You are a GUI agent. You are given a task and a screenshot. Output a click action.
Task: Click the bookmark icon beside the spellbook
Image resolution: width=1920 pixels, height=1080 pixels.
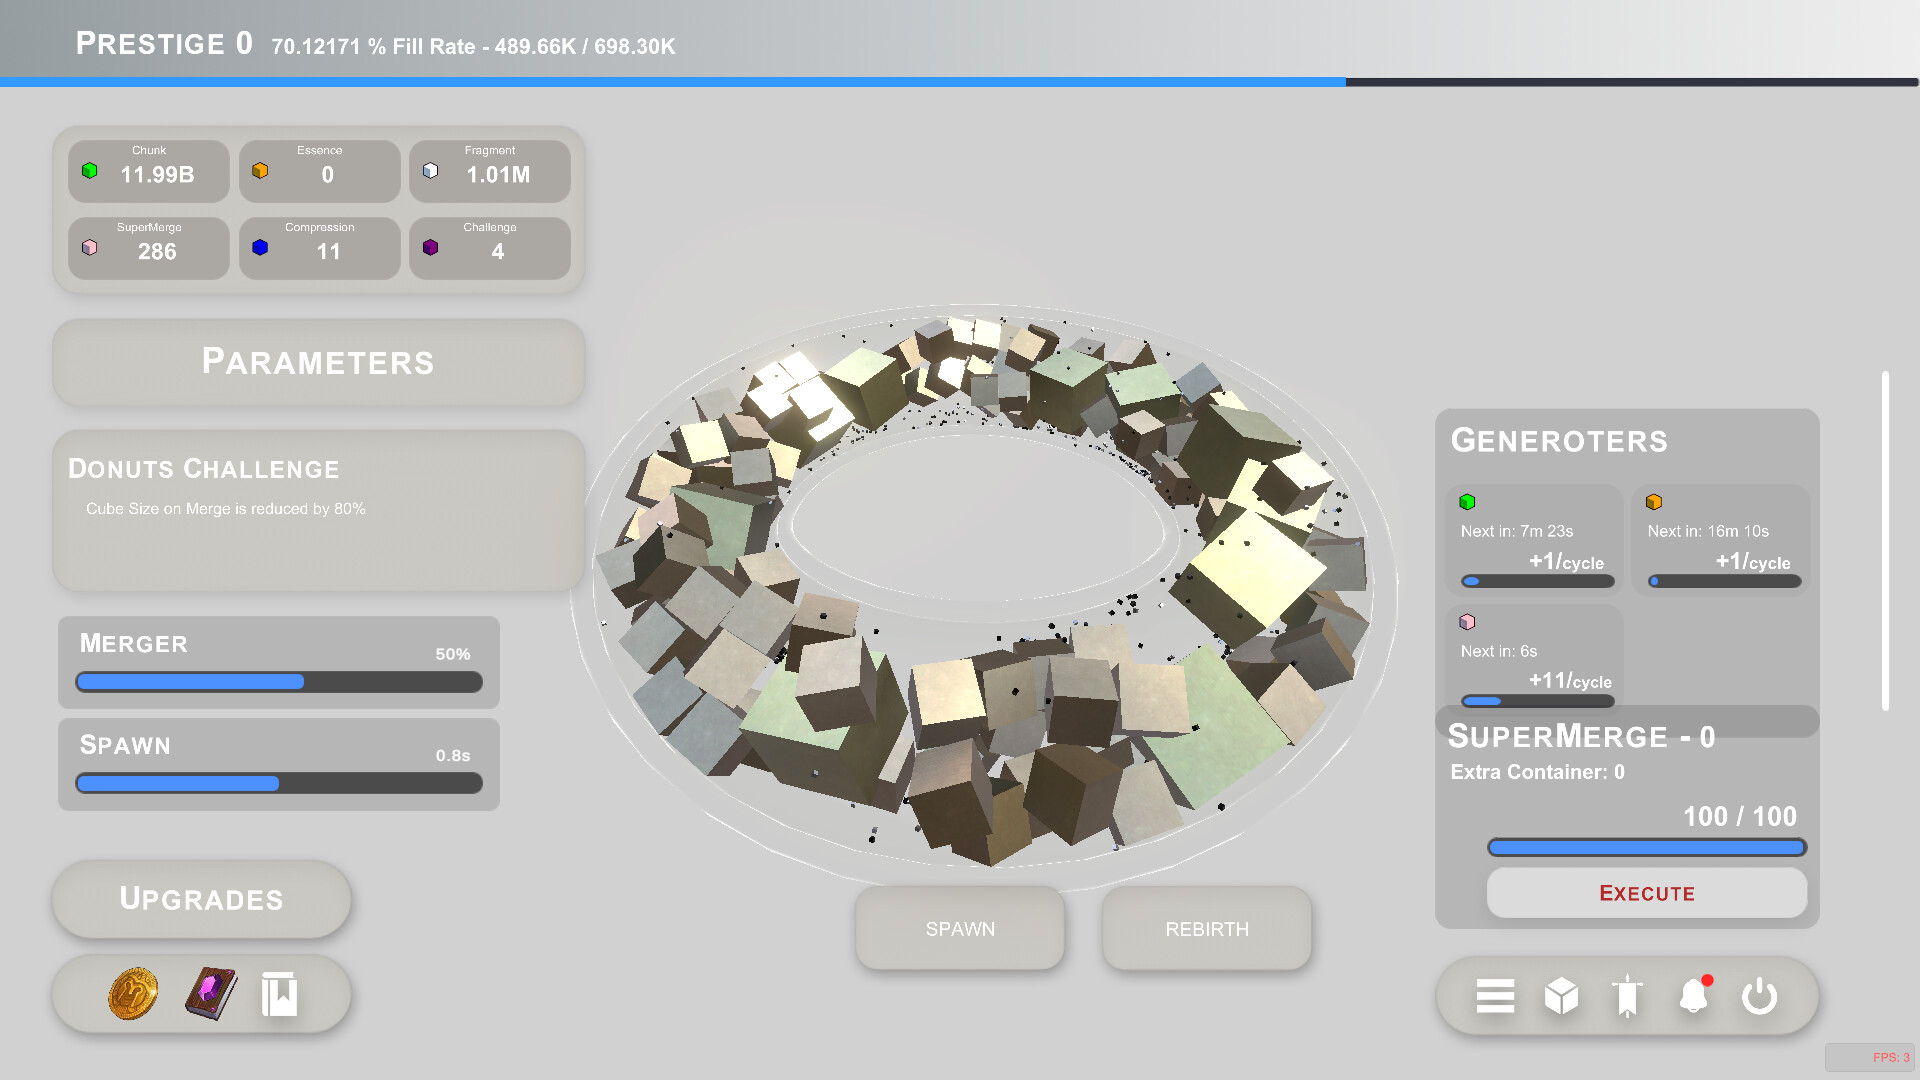279,994
